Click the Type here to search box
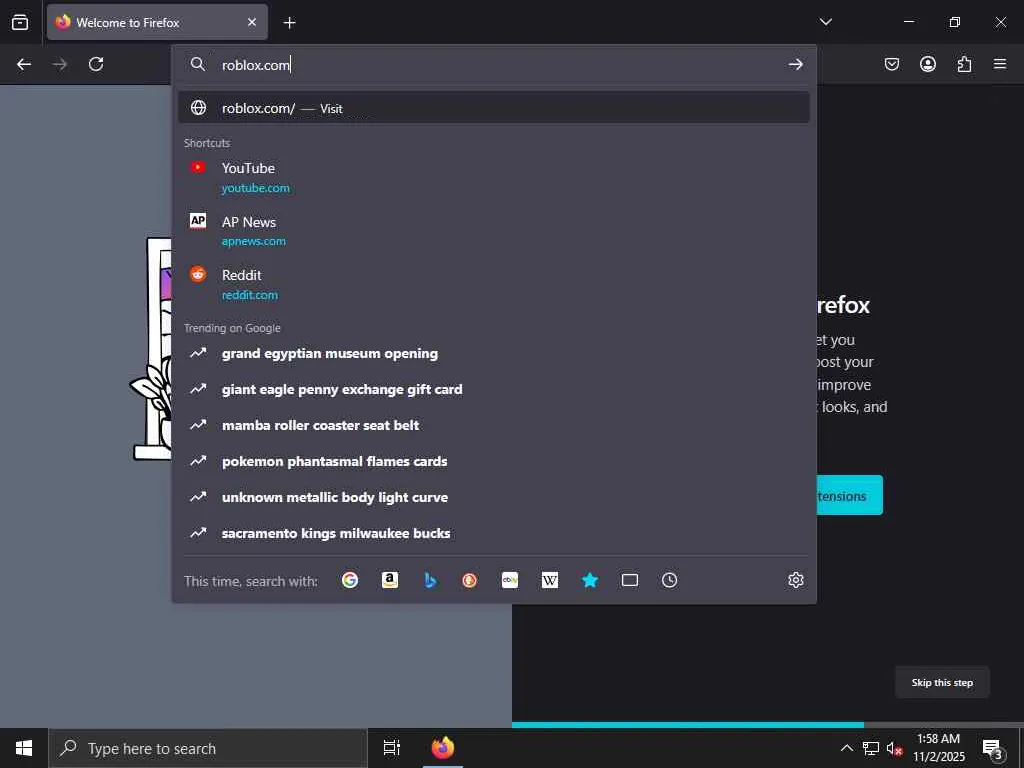Screen dimensions: 1024x768 tap(208, 748)
